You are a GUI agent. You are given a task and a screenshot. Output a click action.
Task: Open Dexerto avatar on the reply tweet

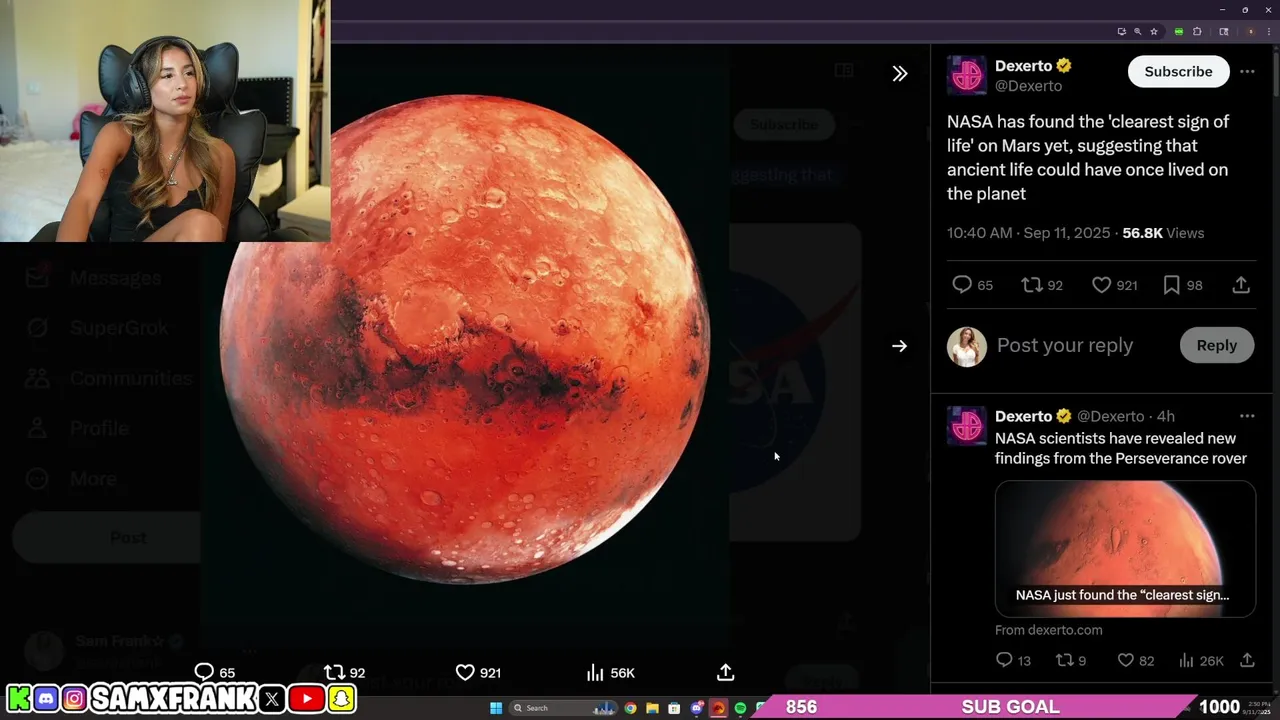pos(967,425)
